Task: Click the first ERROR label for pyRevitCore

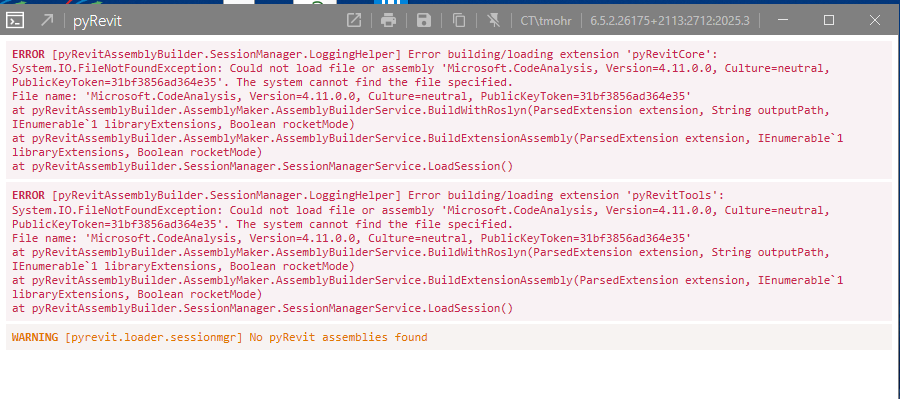Action: tap(29, 55)
